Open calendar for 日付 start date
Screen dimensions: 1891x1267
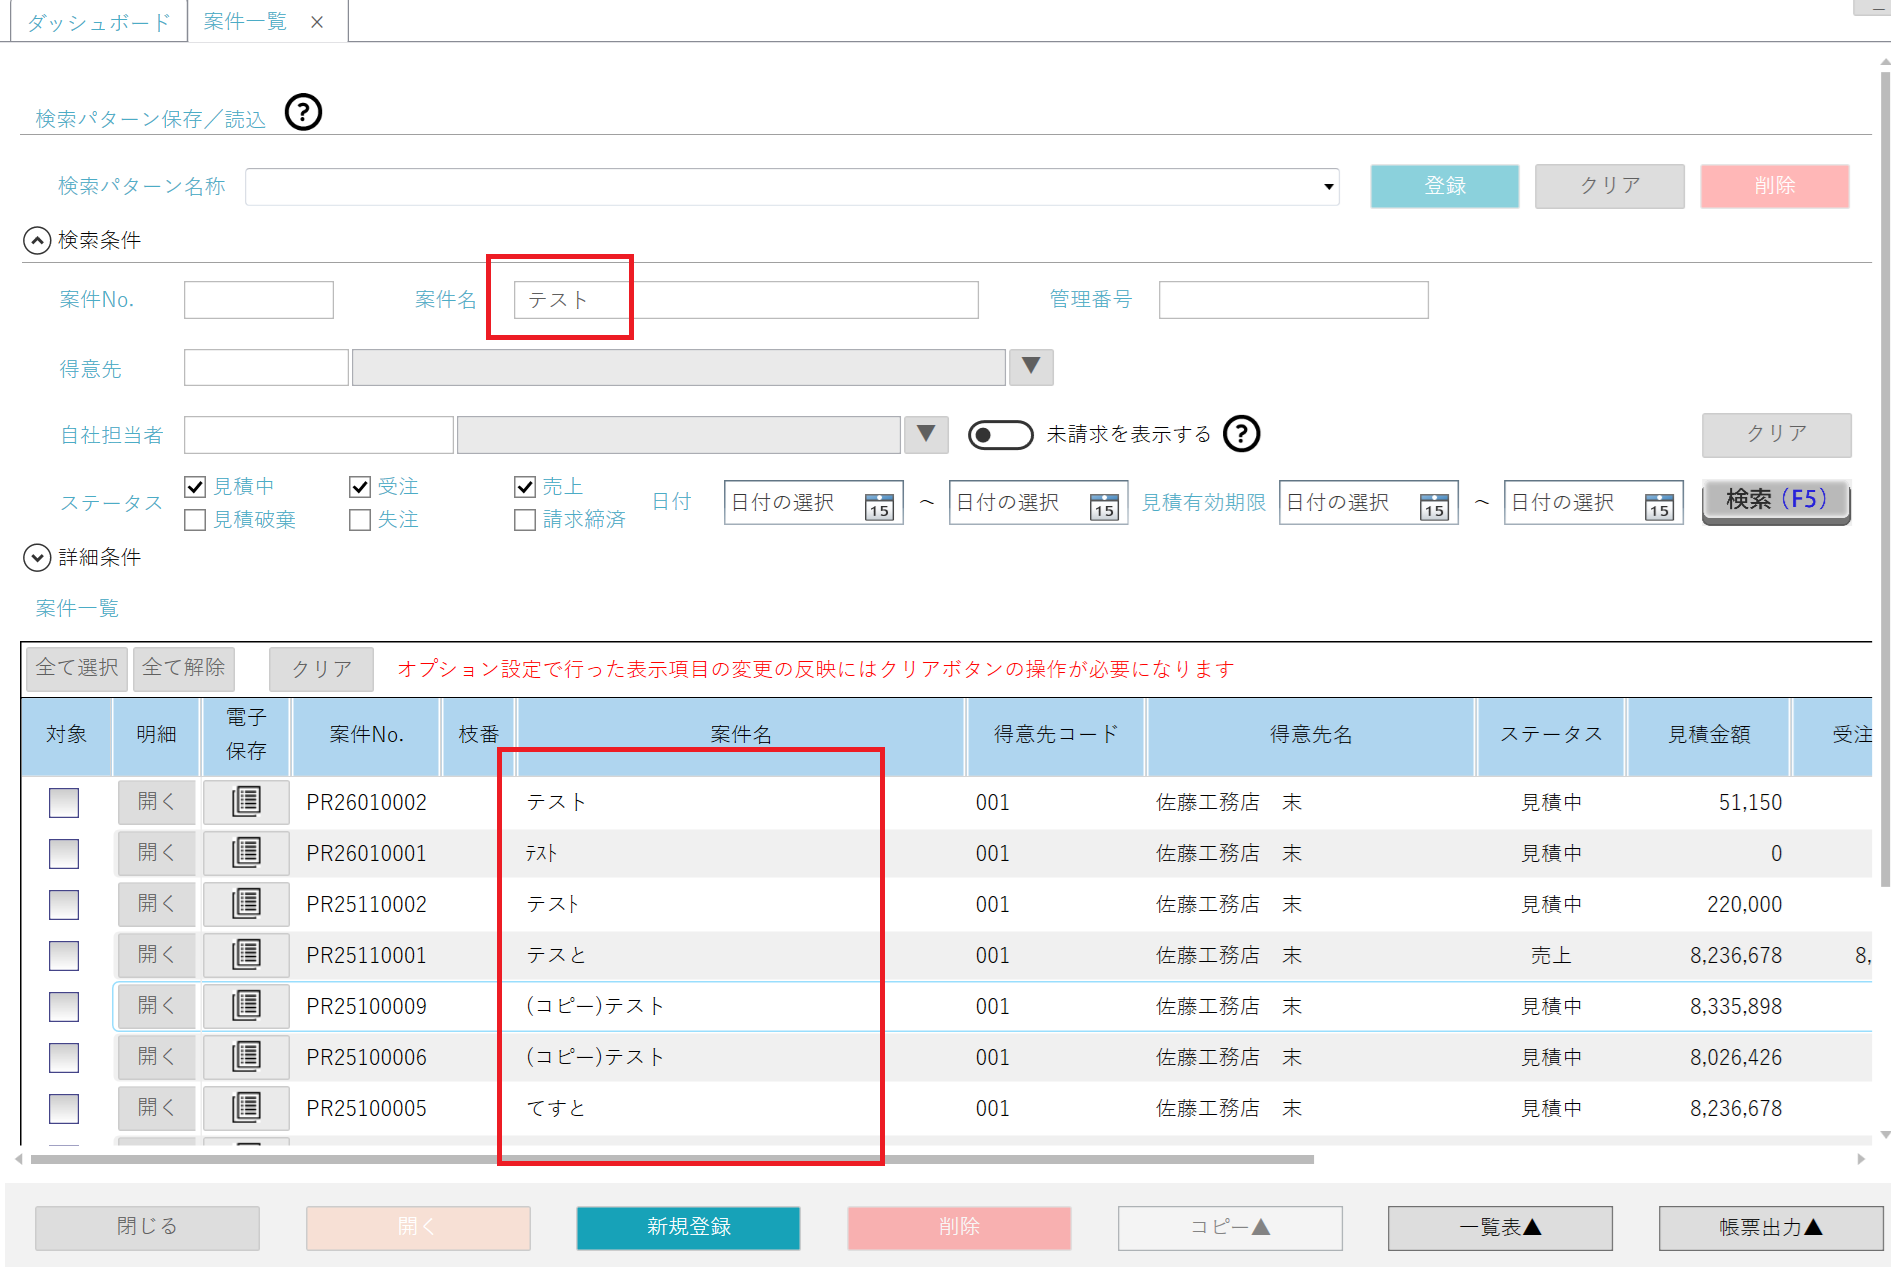(x=878, y=506)
